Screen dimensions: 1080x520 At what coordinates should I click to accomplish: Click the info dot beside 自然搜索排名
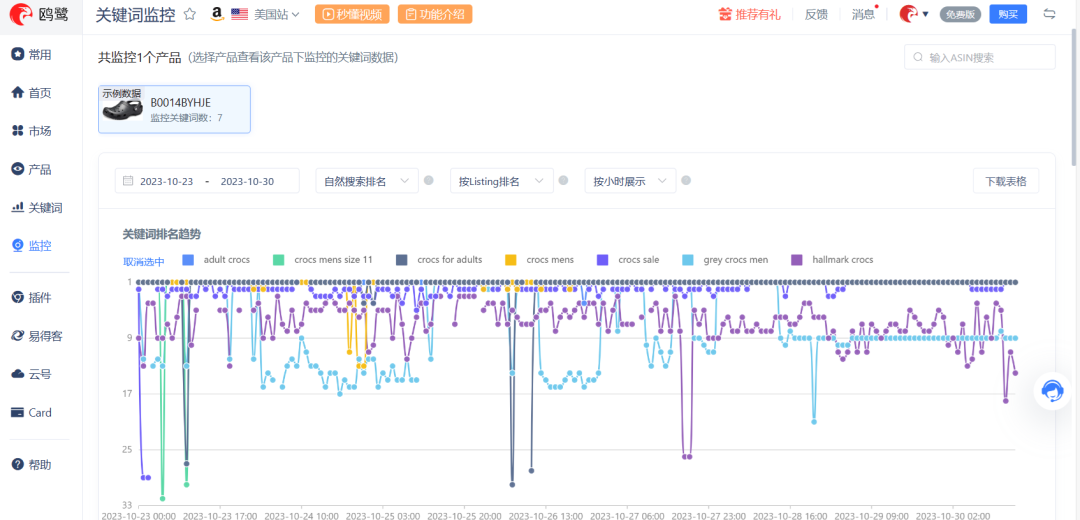coord(428,181)
